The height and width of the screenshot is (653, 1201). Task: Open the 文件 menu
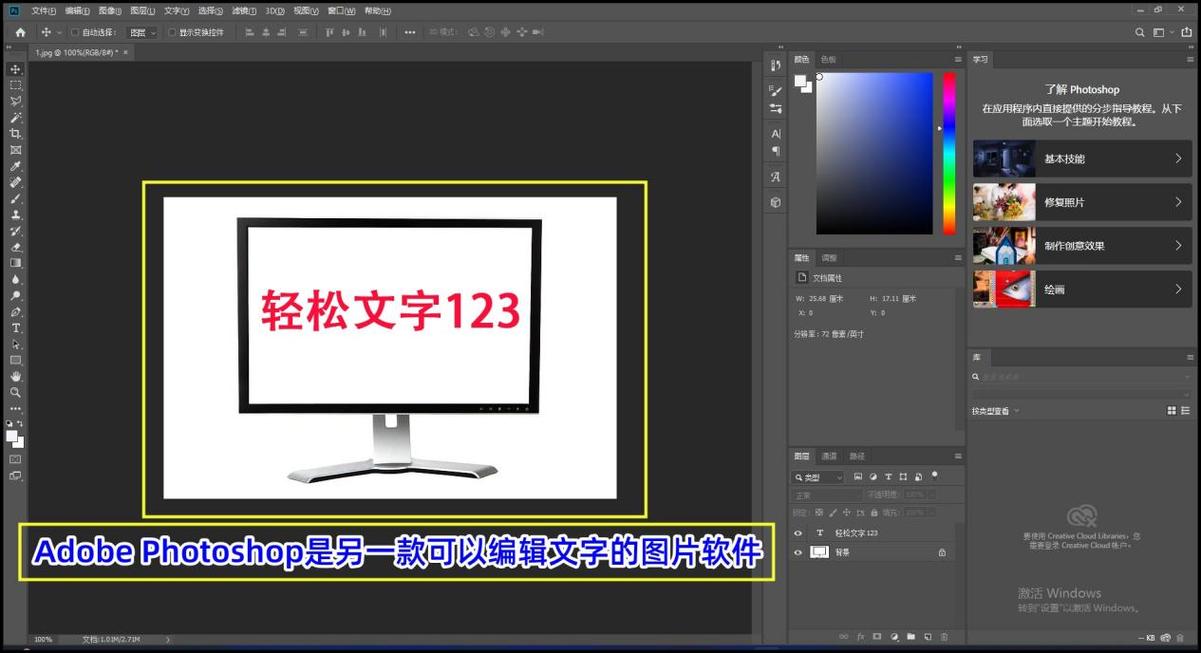click(x=44, y=11)
